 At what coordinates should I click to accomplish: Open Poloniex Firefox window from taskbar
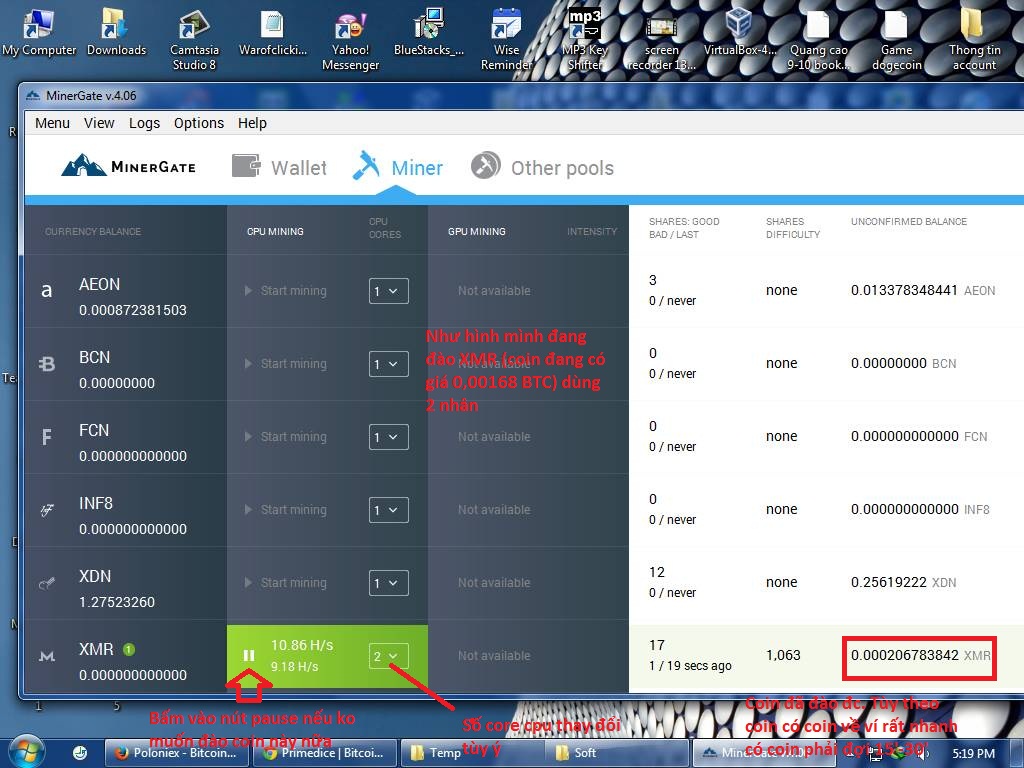point(178,753)
